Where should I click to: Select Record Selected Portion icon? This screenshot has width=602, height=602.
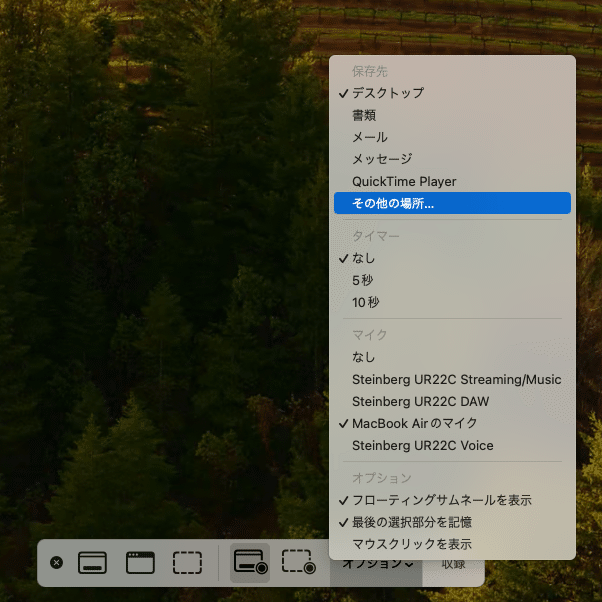299,562
